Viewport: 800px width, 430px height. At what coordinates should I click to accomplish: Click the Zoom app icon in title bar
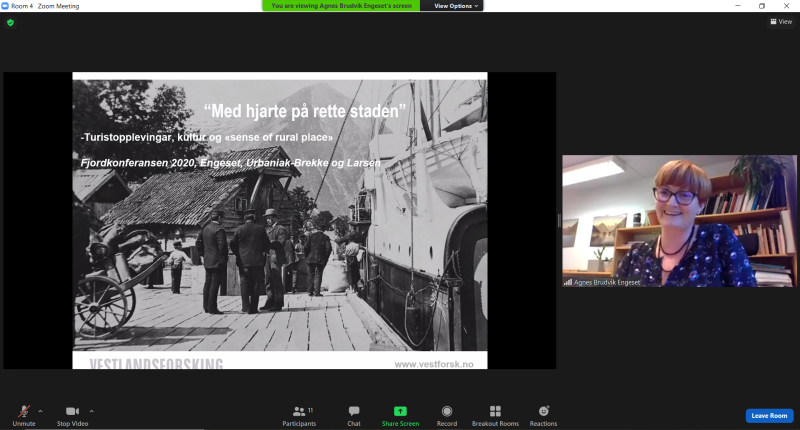[6, 6]
